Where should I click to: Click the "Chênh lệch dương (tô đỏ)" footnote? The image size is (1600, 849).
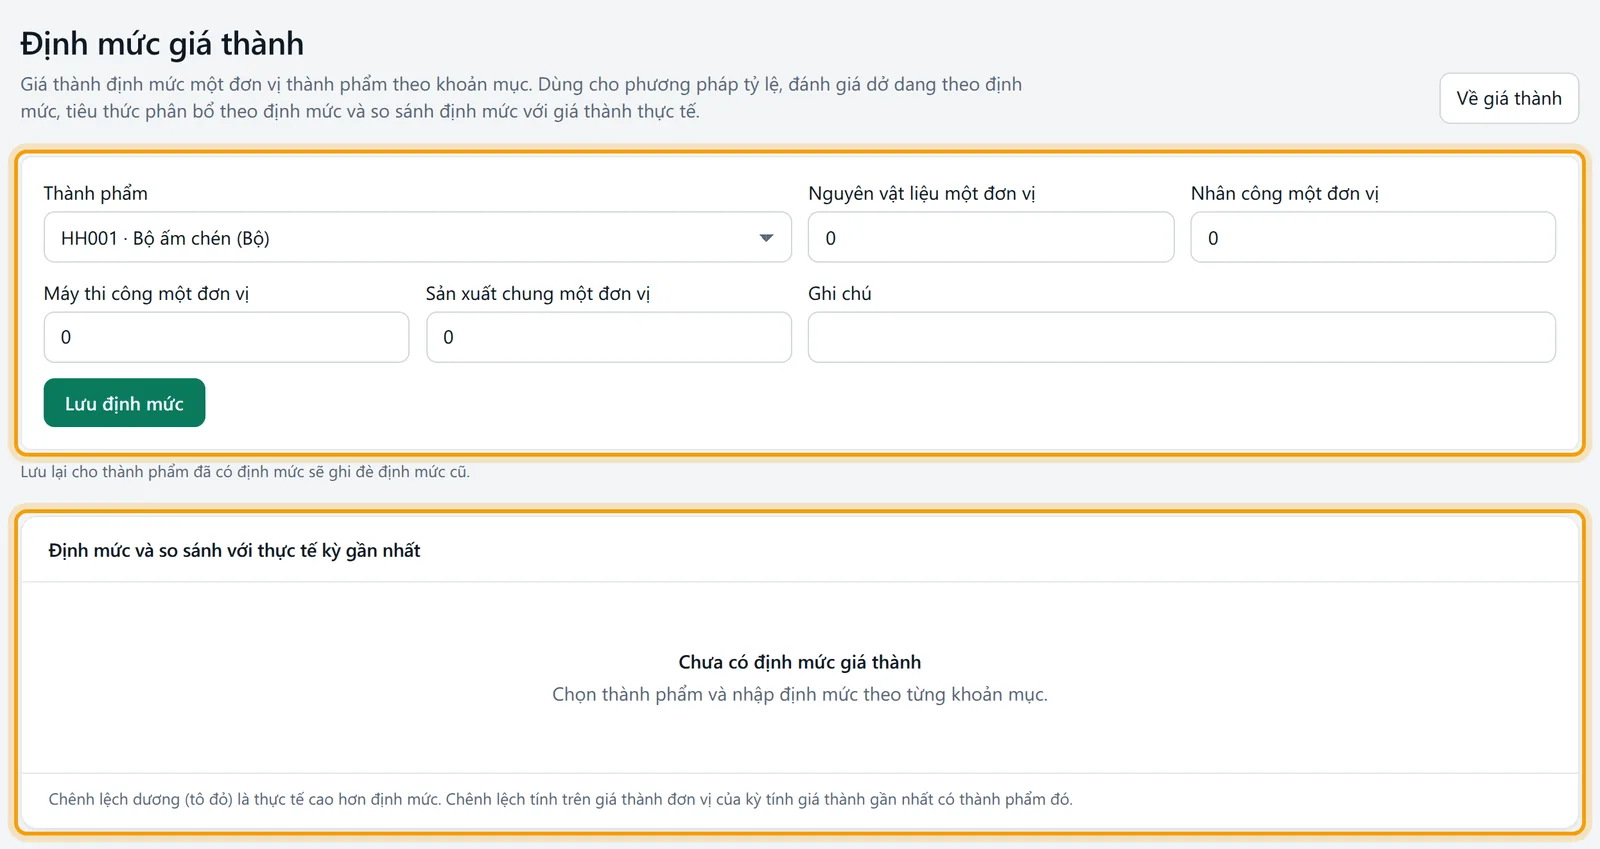[x=560, y=799]
